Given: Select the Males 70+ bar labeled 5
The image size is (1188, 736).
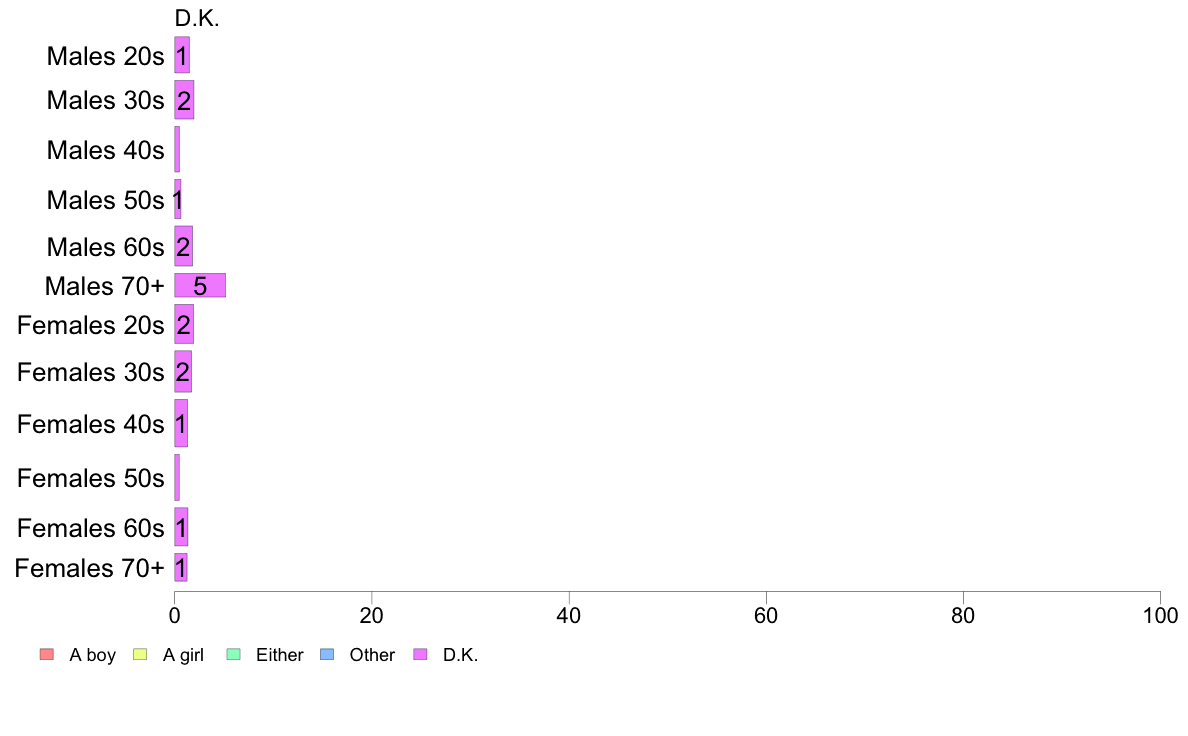Looking at the screenshot, I should [x=200, y=286].
